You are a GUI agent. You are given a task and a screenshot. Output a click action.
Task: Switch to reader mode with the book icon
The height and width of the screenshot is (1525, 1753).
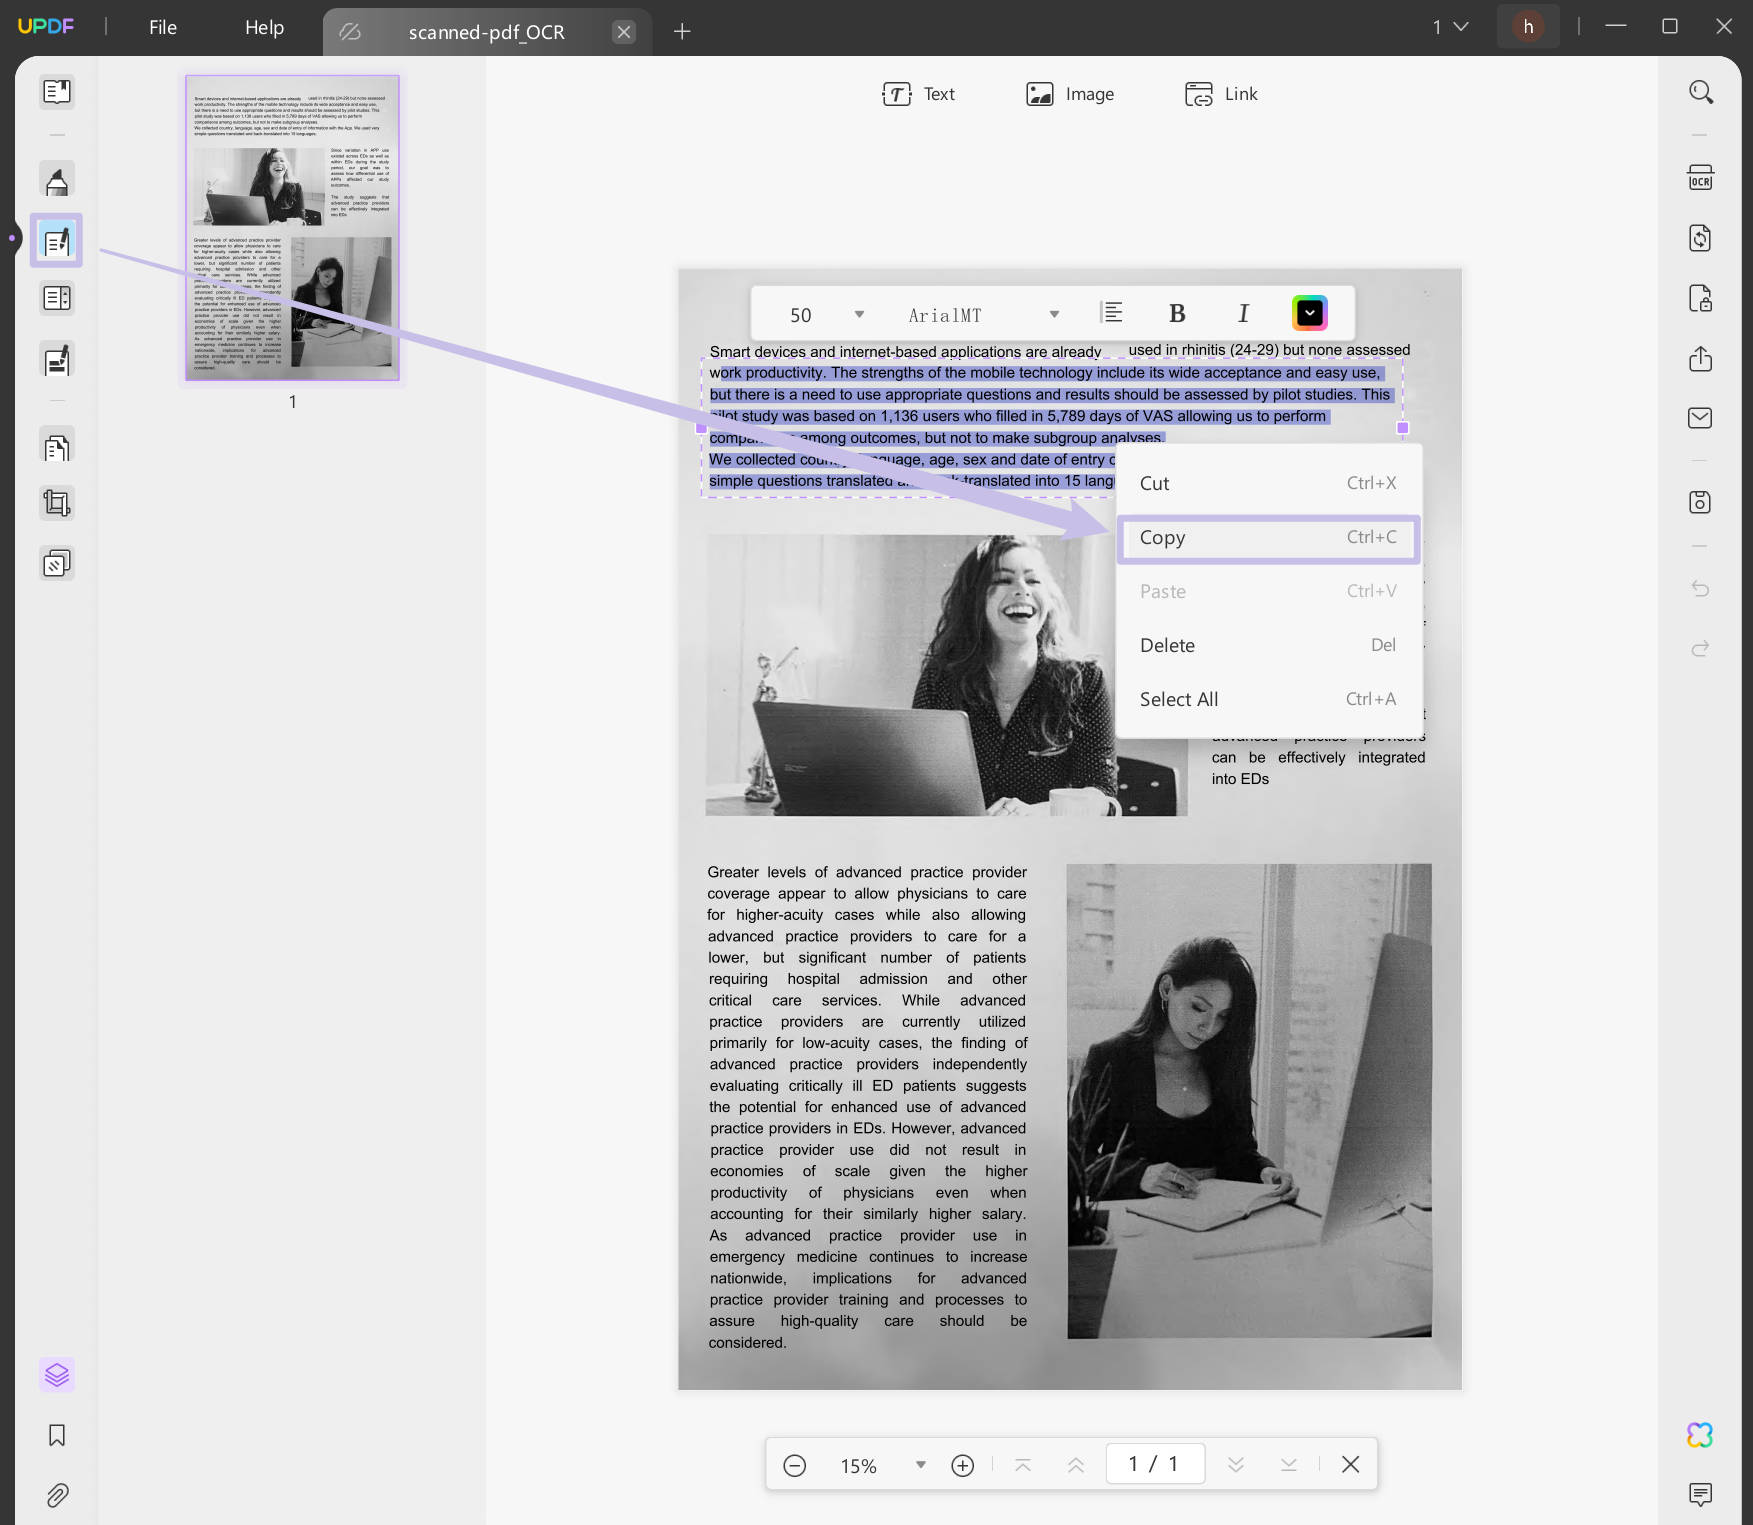[57, 91]
